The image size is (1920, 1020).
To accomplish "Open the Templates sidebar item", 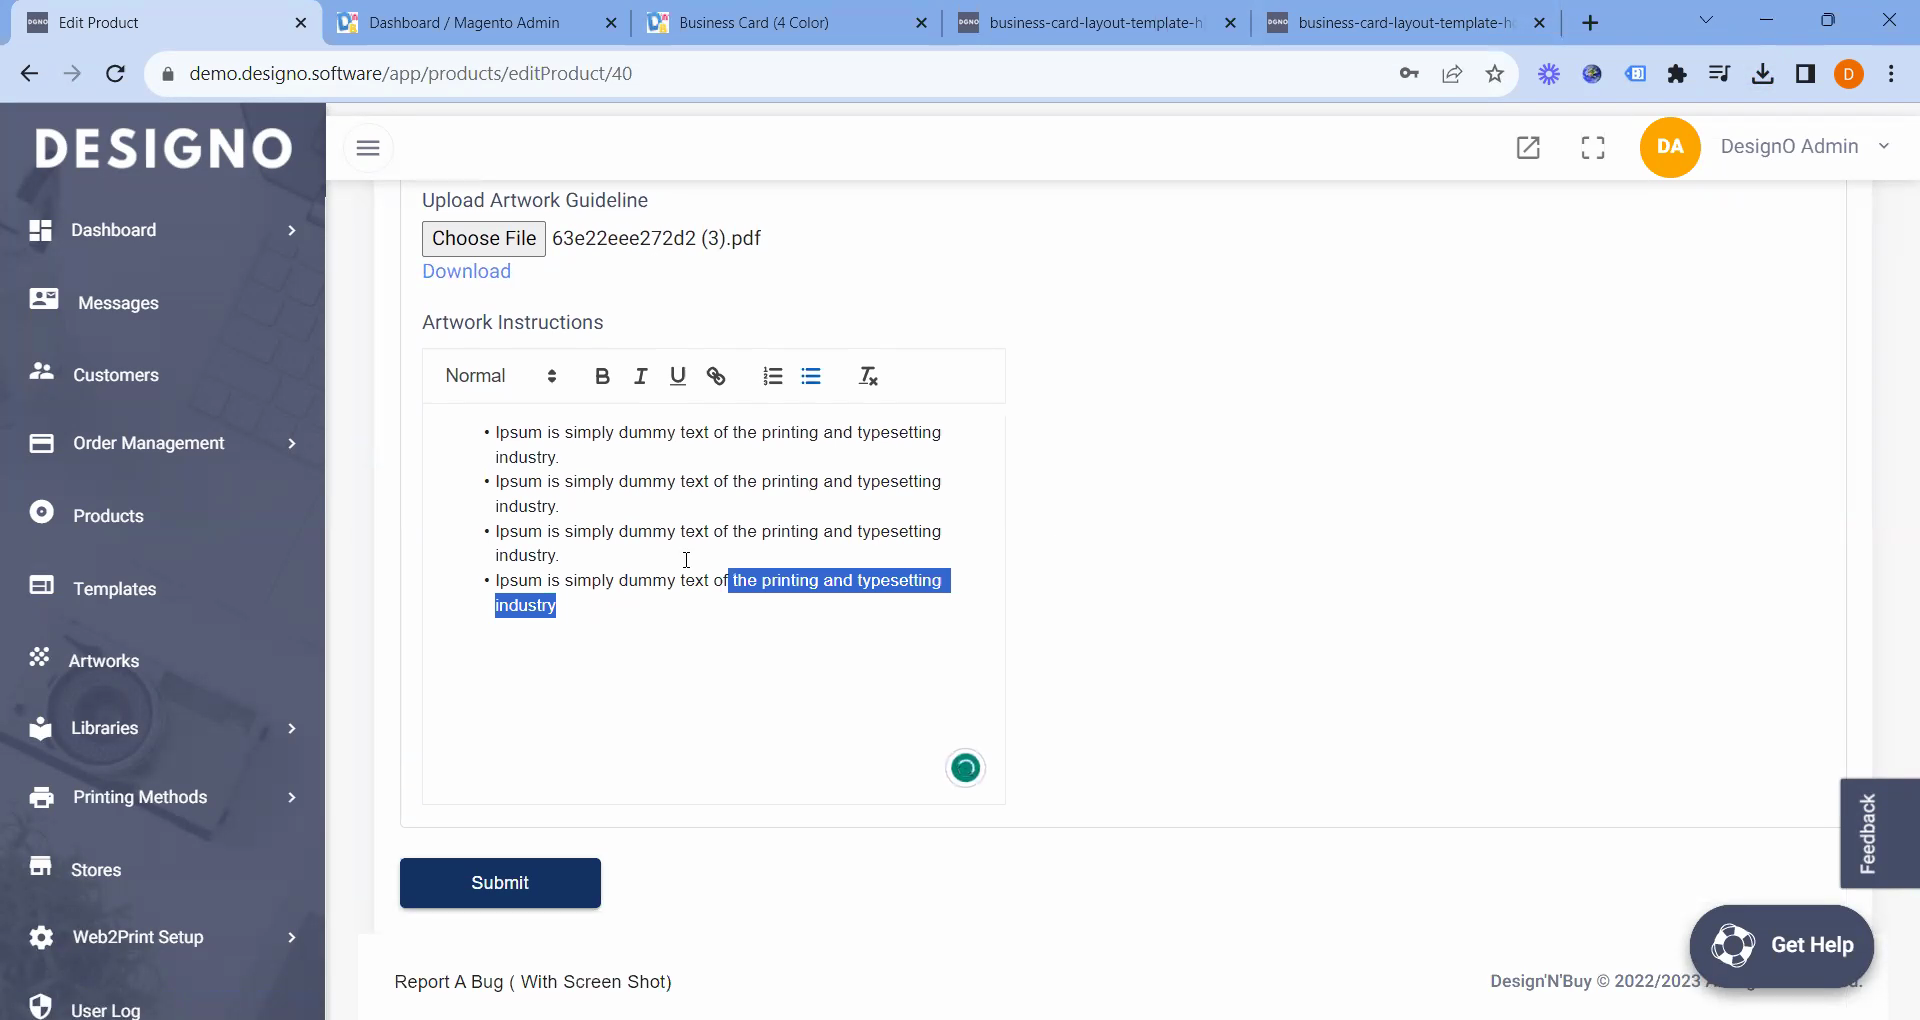I will (114, 589).
